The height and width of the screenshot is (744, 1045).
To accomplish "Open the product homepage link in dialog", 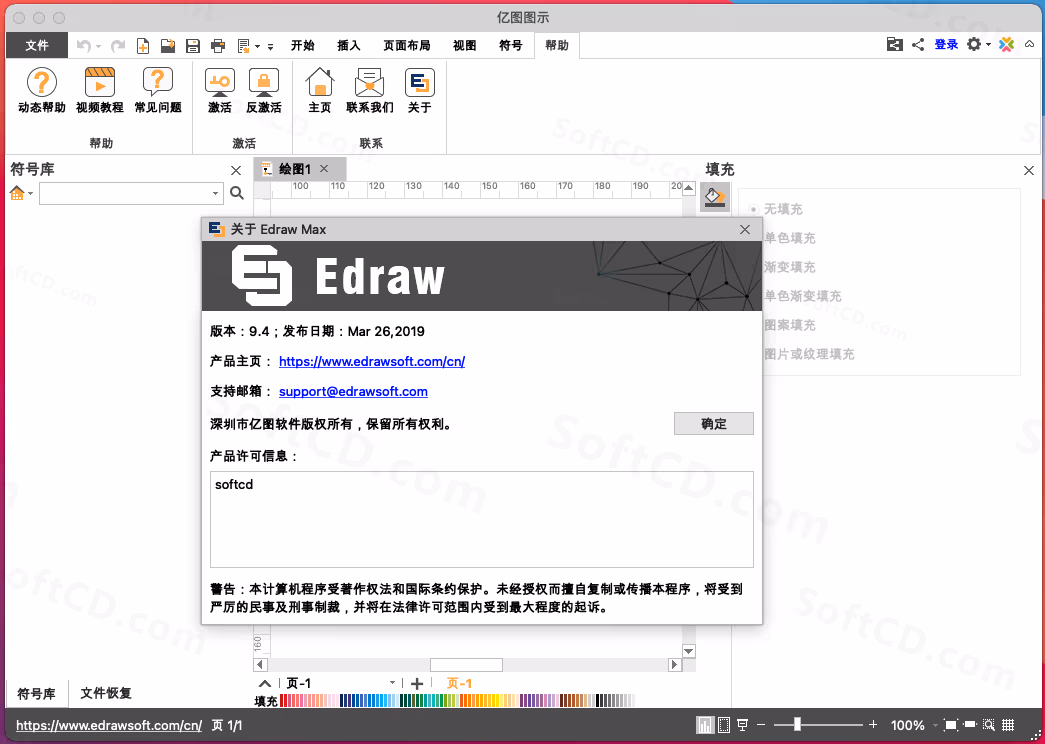I will (372, 361).
